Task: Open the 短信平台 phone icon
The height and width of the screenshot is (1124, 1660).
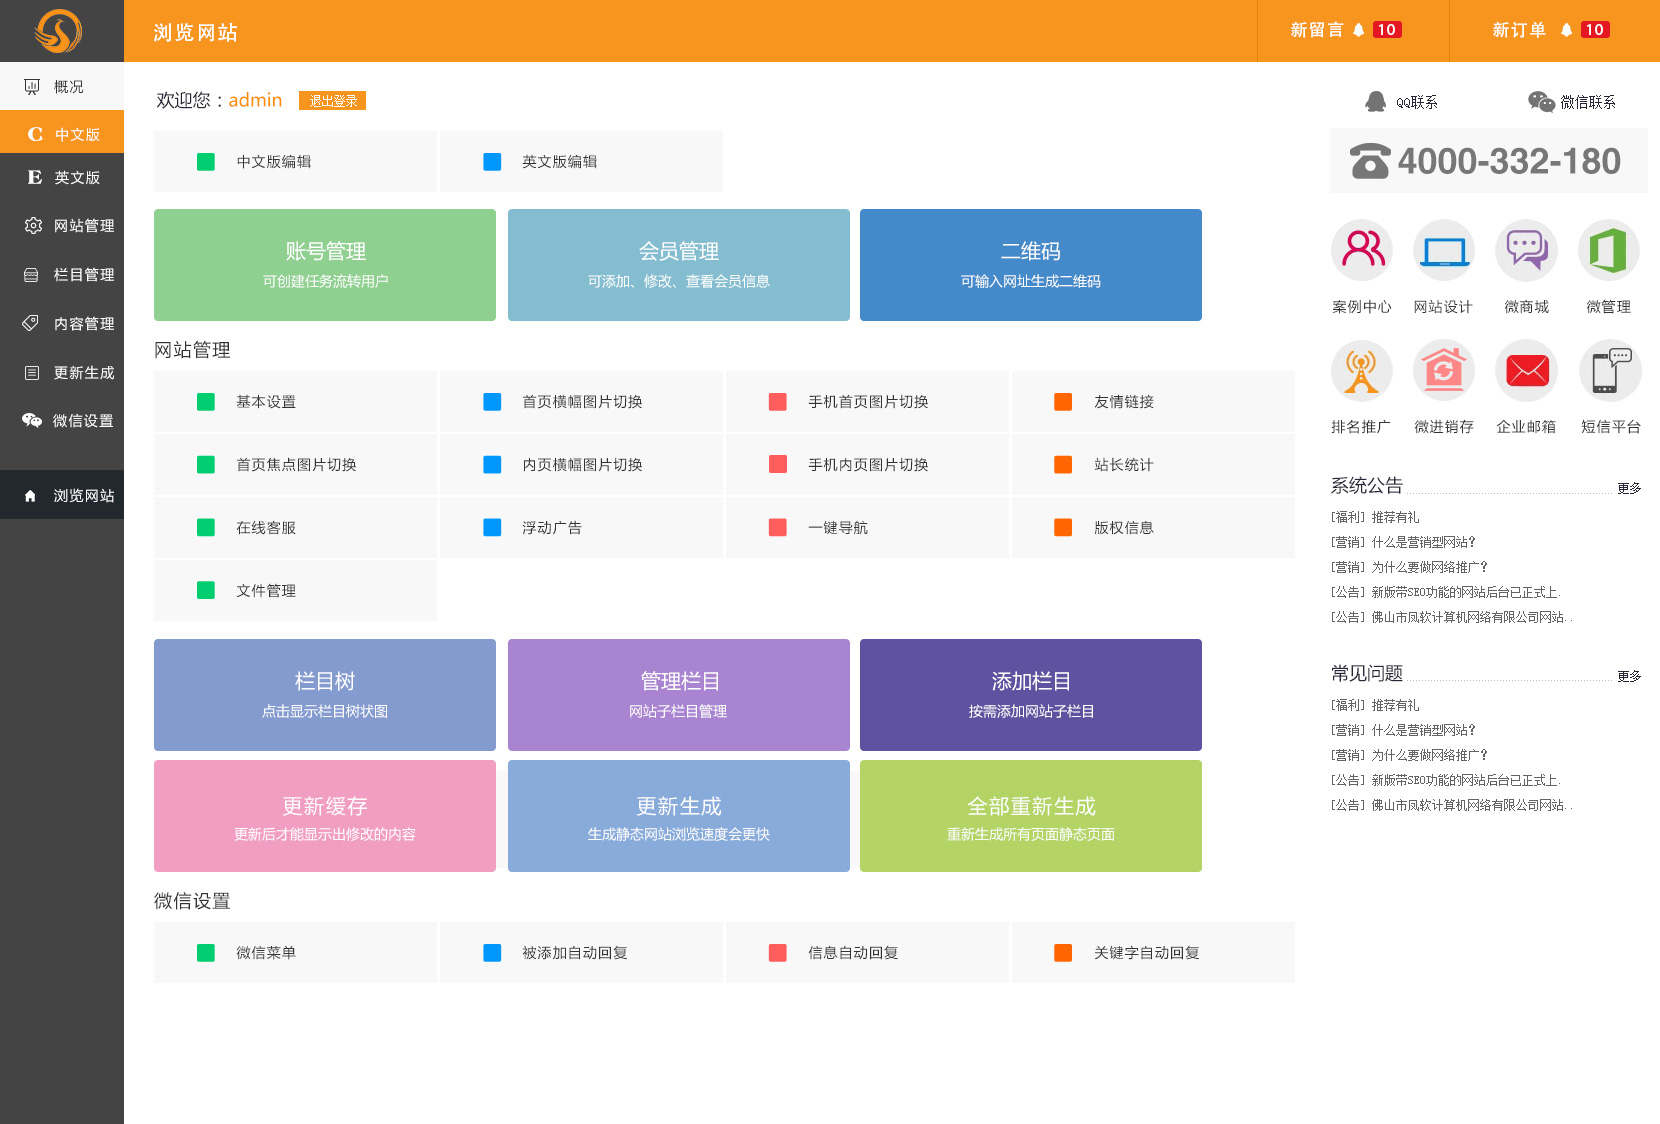Action: 1609,371
